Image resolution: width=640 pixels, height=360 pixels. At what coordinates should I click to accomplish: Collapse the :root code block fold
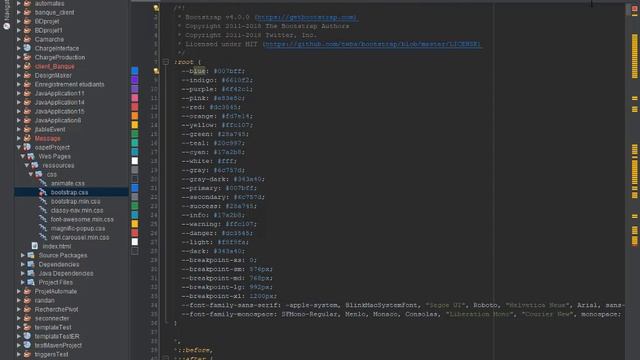click(166, 62)
